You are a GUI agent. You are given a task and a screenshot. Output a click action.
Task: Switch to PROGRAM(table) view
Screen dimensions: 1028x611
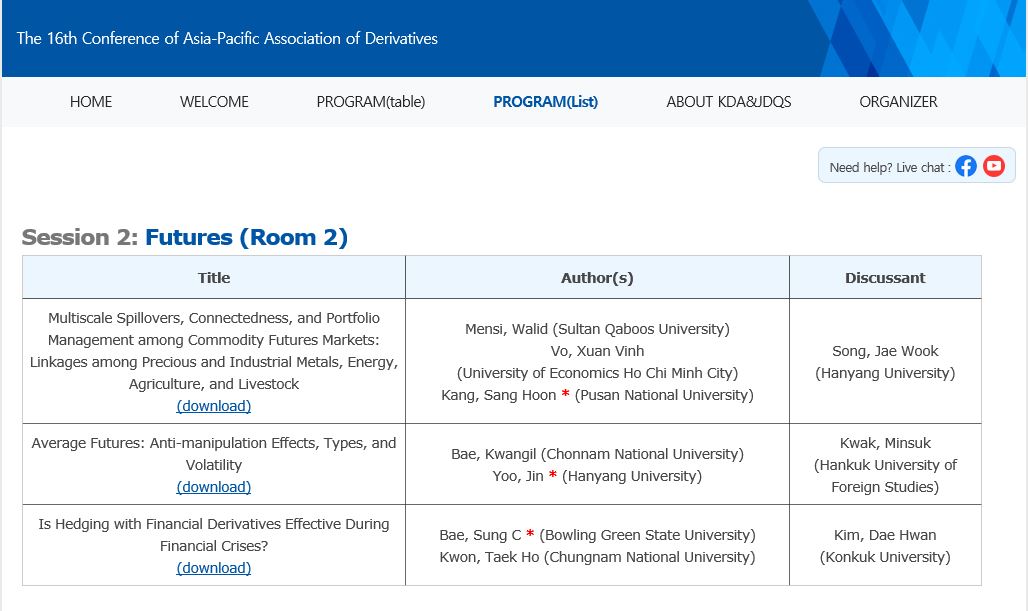(371, 102)
